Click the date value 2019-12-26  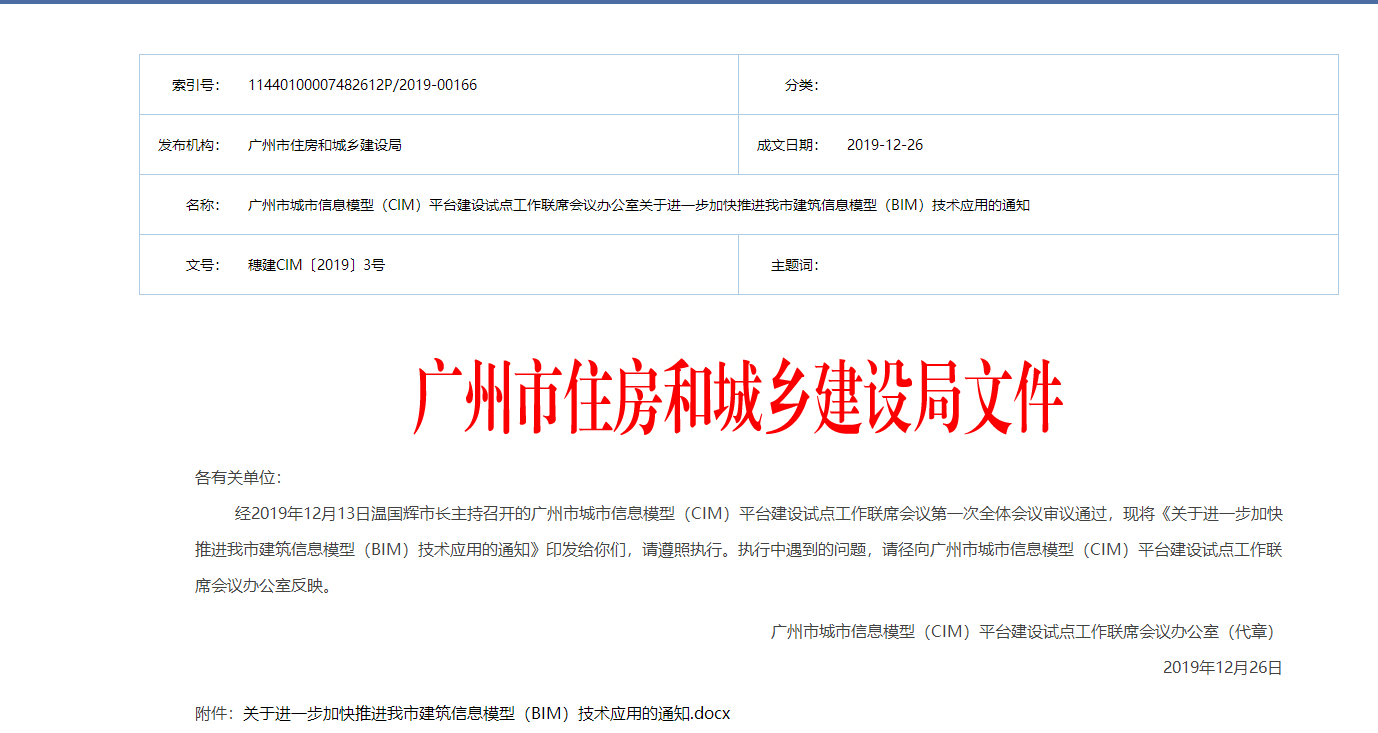point(885,145)
